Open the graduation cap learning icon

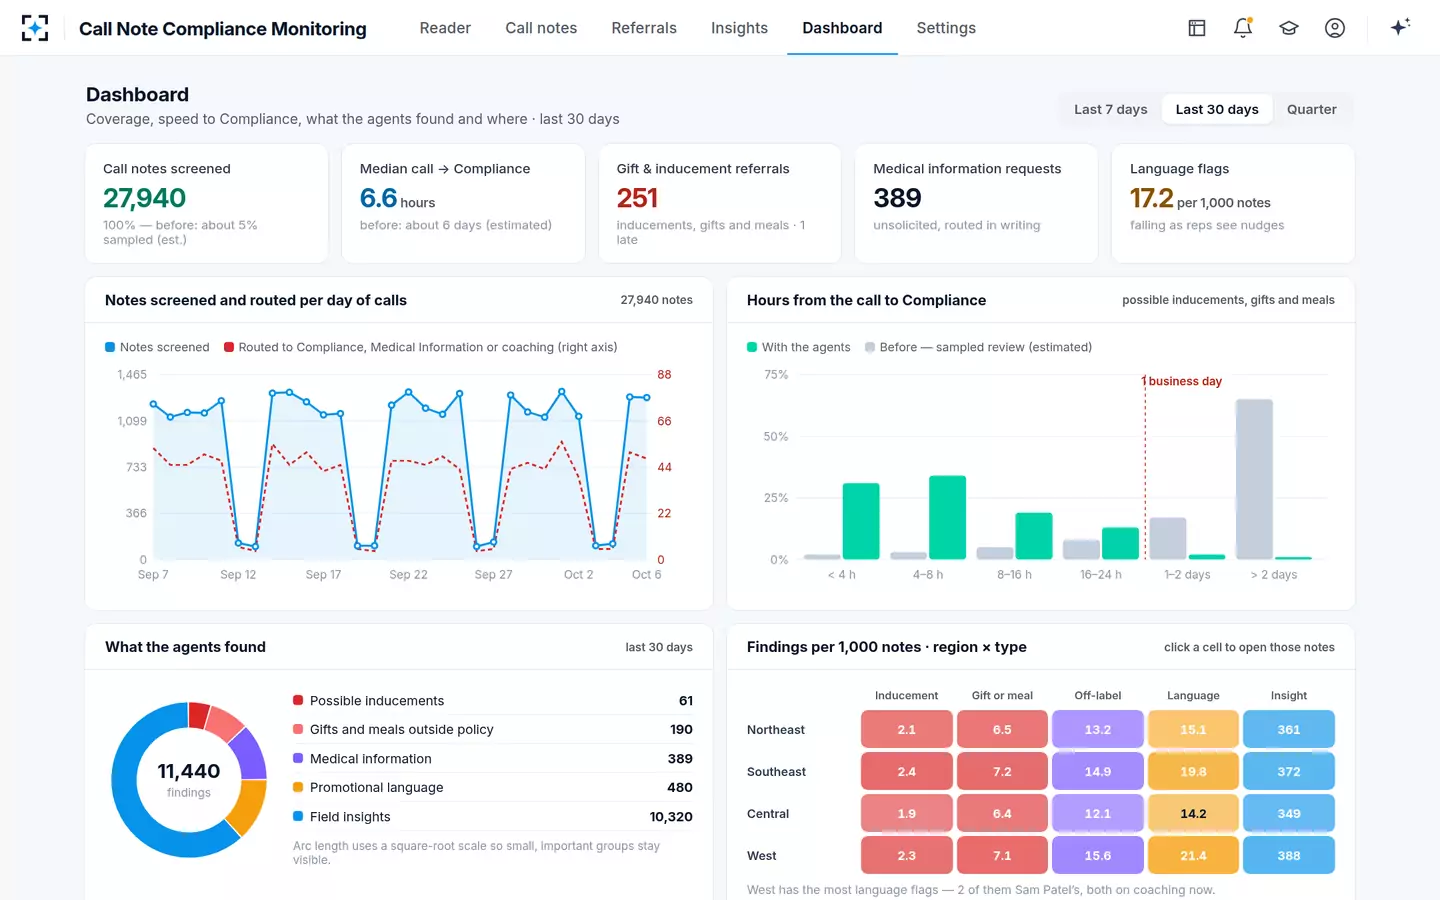tap(1289, 28)
